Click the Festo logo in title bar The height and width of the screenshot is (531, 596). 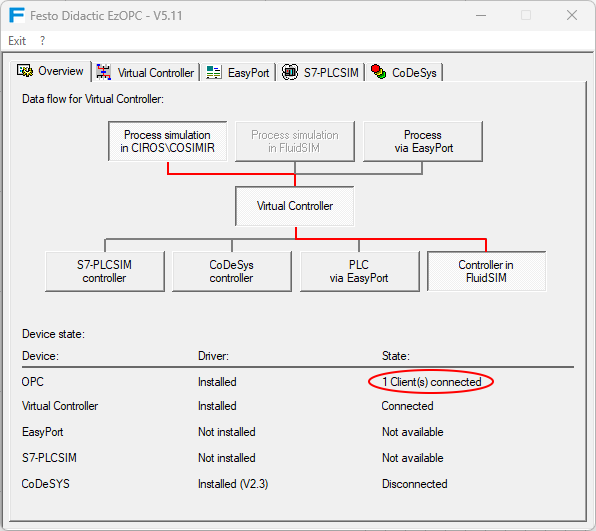pos(17,16)
